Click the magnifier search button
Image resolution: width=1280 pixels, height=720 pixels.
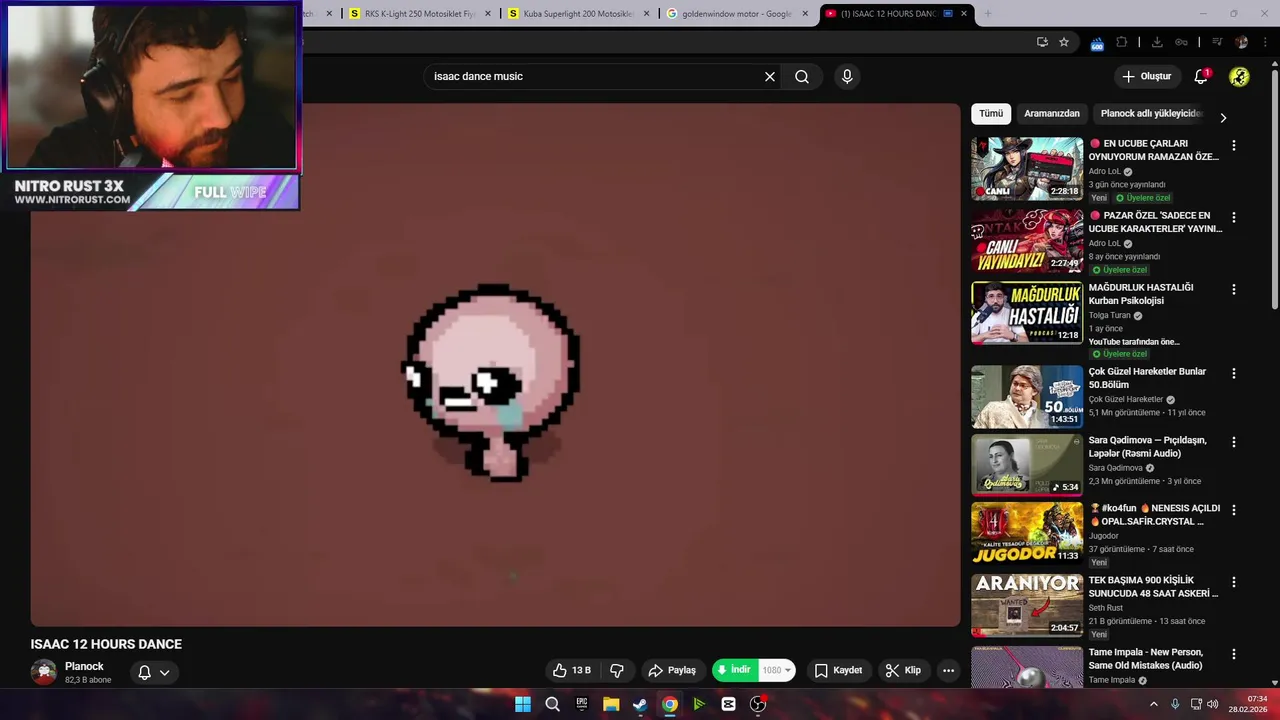point(802,76)
